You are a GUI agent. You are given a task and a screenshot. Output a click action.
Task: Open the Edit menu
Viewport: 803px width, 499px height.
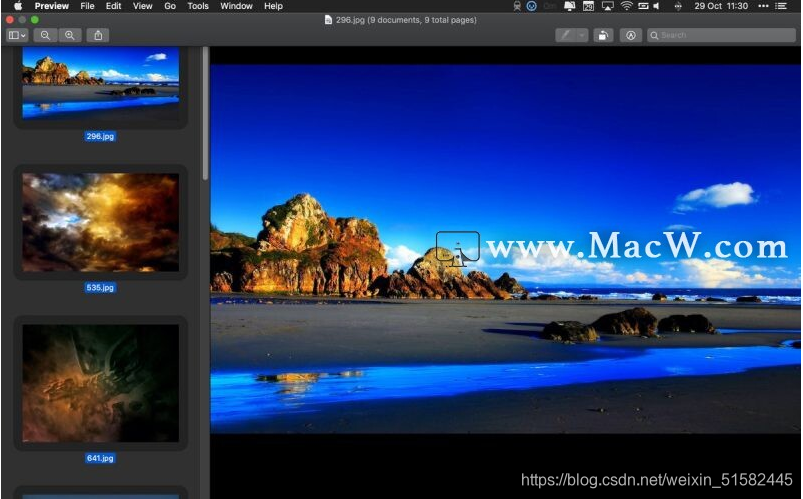(x=114, y=6)
